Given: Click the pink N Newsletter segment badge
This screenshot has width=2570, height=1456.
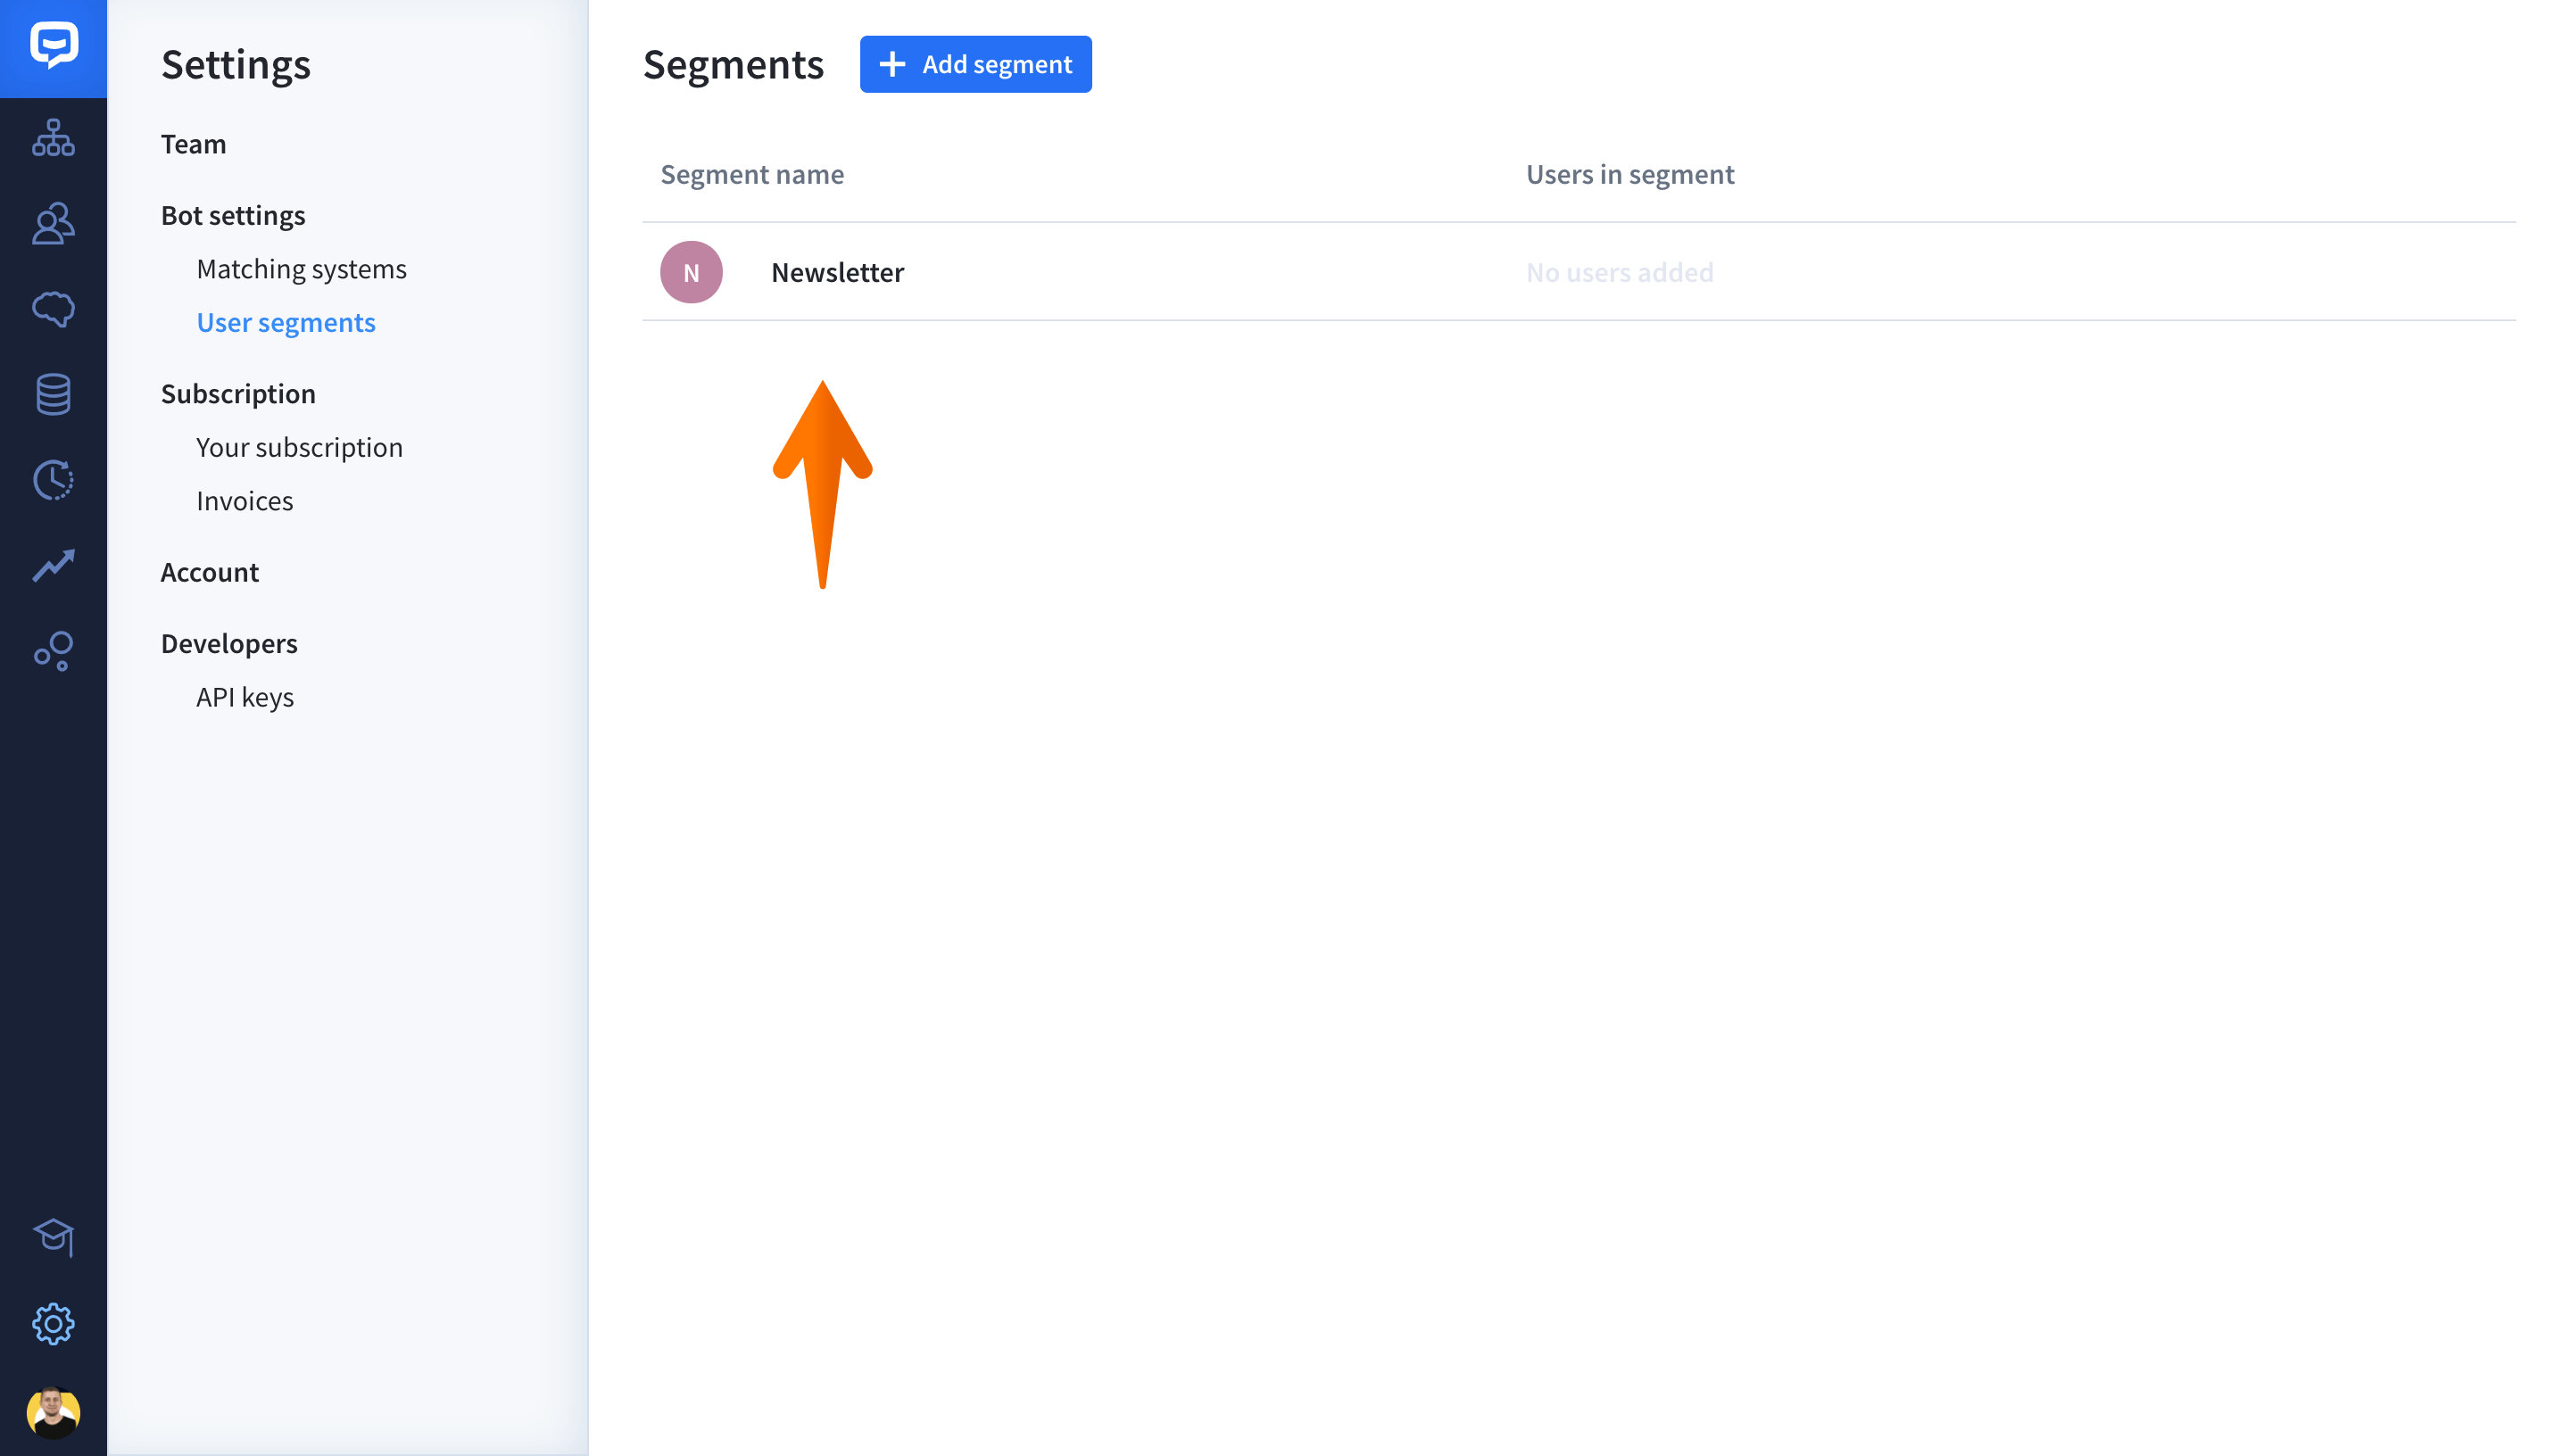Looking at the screenshot, I should tap(691, 272).
